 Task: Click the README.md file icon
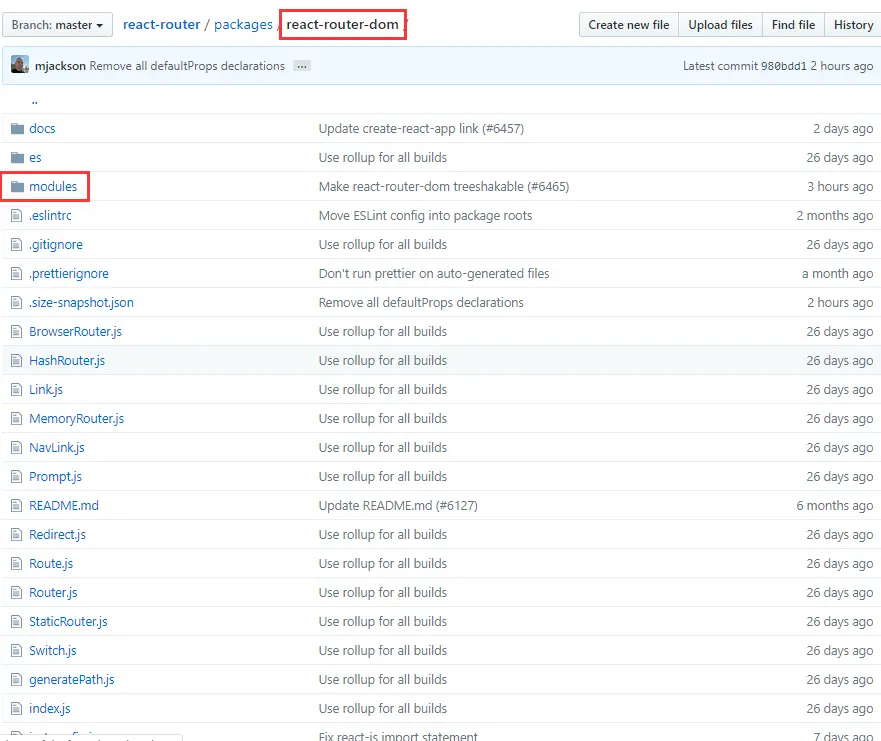pyautogui.click(x=17, y=506)
